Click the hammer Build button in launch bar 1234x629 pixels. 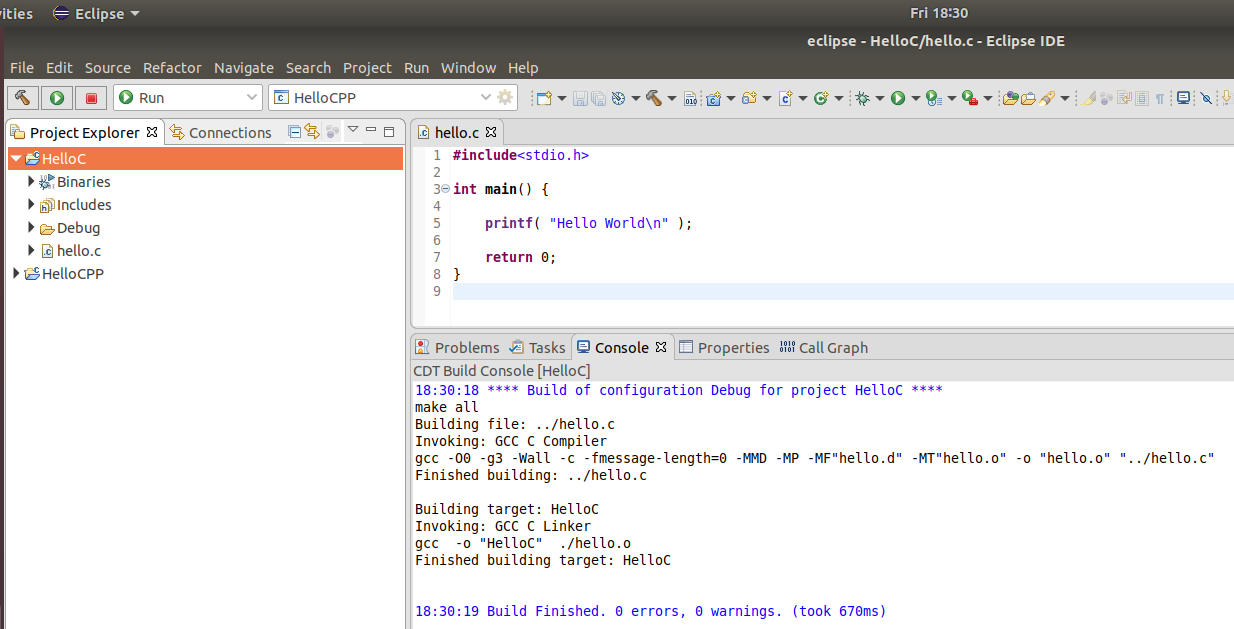24,97
